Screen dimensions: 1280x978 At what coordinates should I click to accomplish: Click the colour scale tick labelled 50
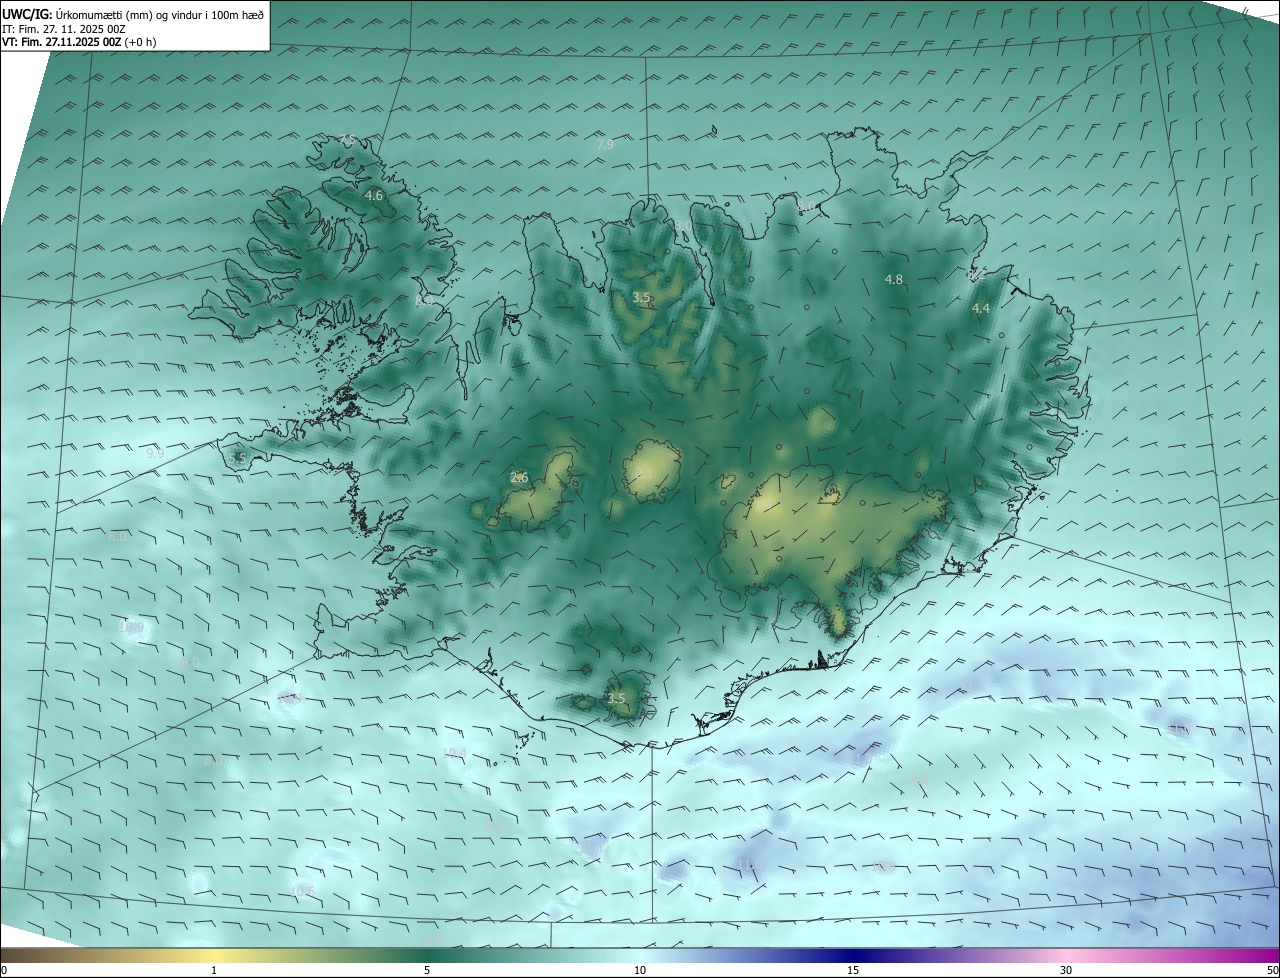tap(1272, 970)
